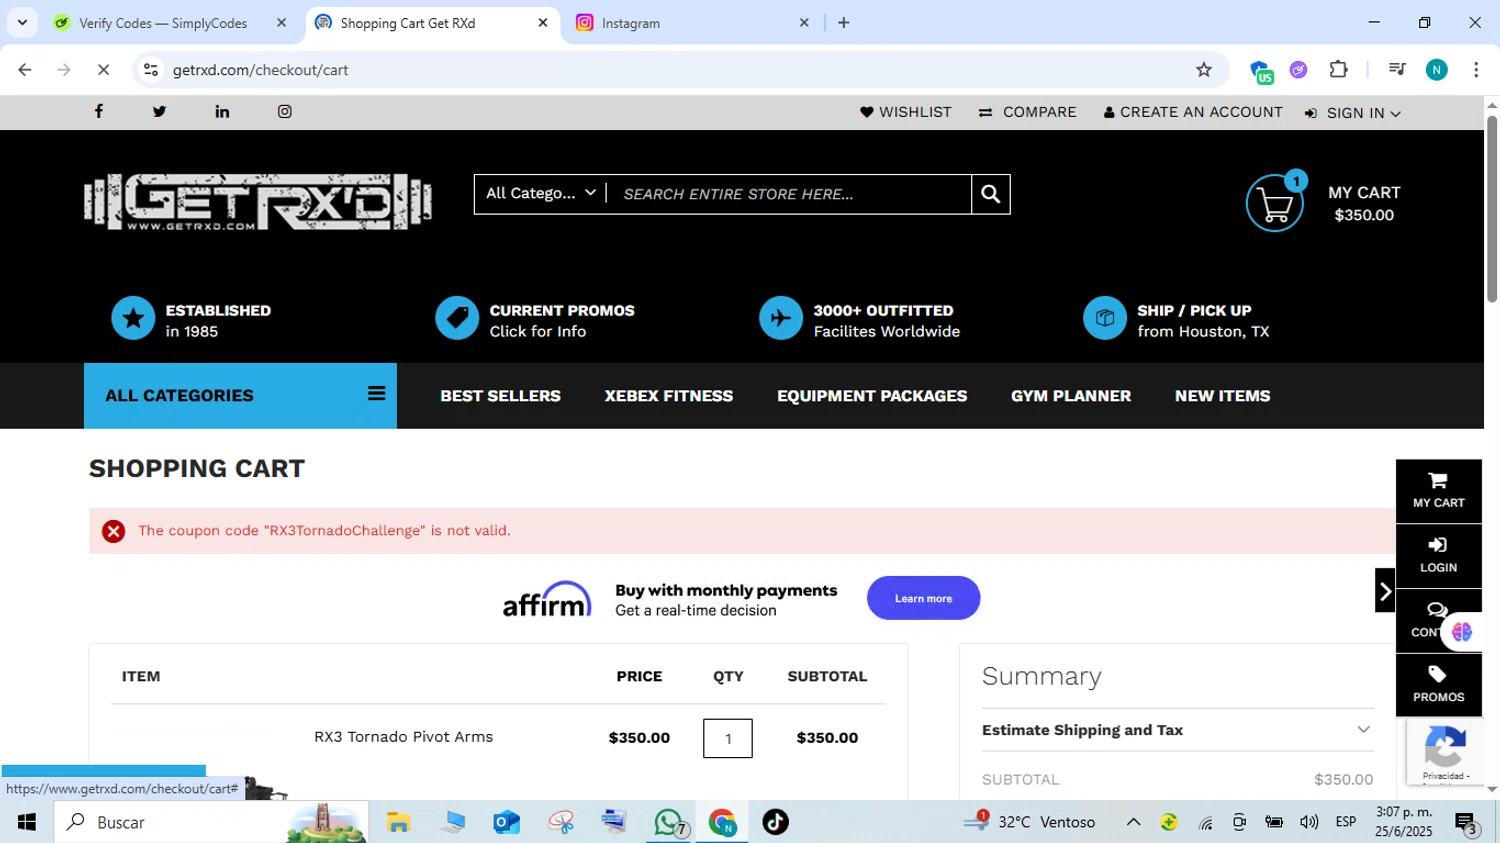Open the New Items menu
Image resolution: width=1500 pixels, height=843 pixels.
click(x=1222, y=396)
